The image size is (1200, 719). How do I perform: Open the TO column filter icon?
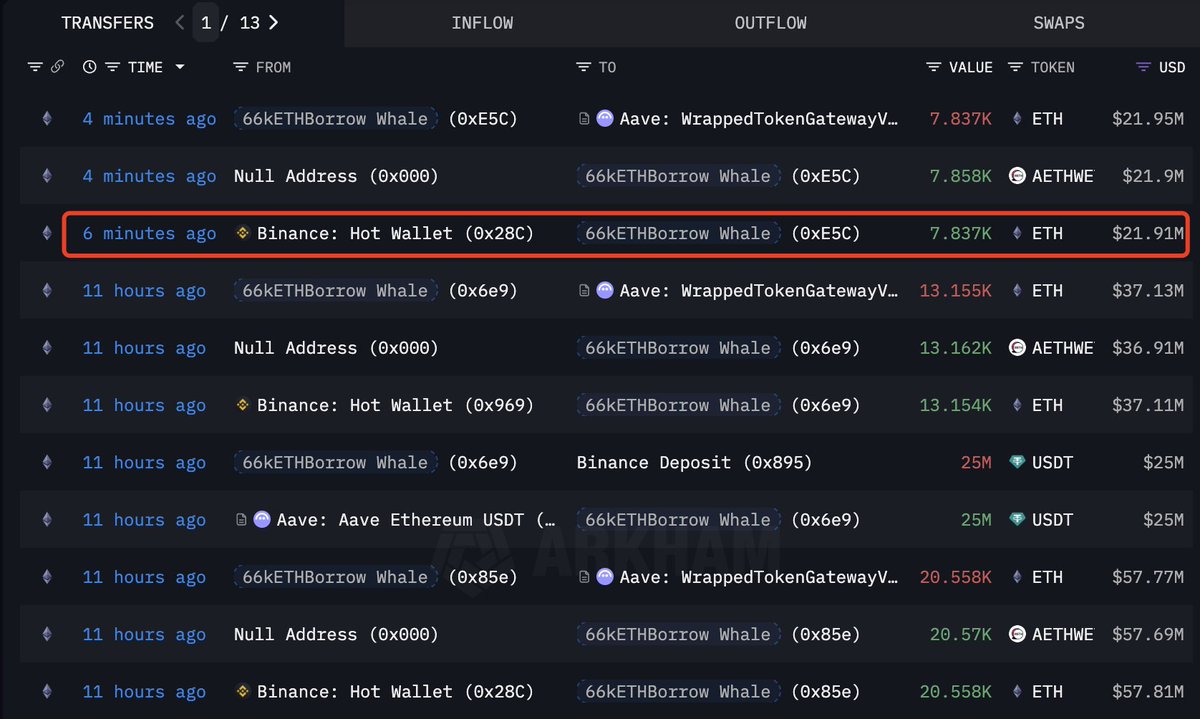tap(583, 67)
